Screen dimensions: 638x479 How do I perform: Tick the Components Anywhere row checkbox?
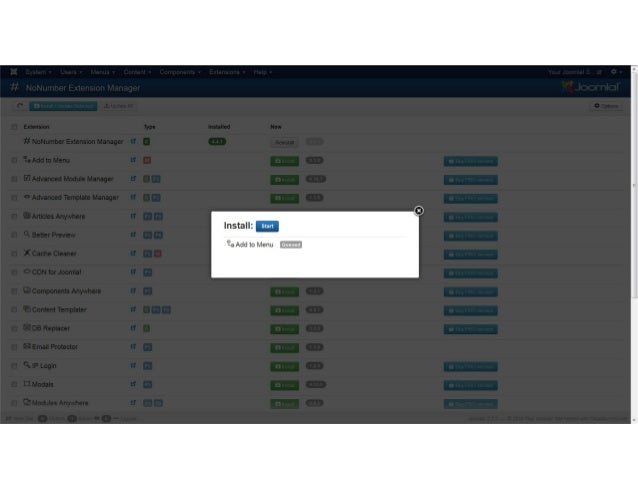pyautogui.click(x=14, y=291)
